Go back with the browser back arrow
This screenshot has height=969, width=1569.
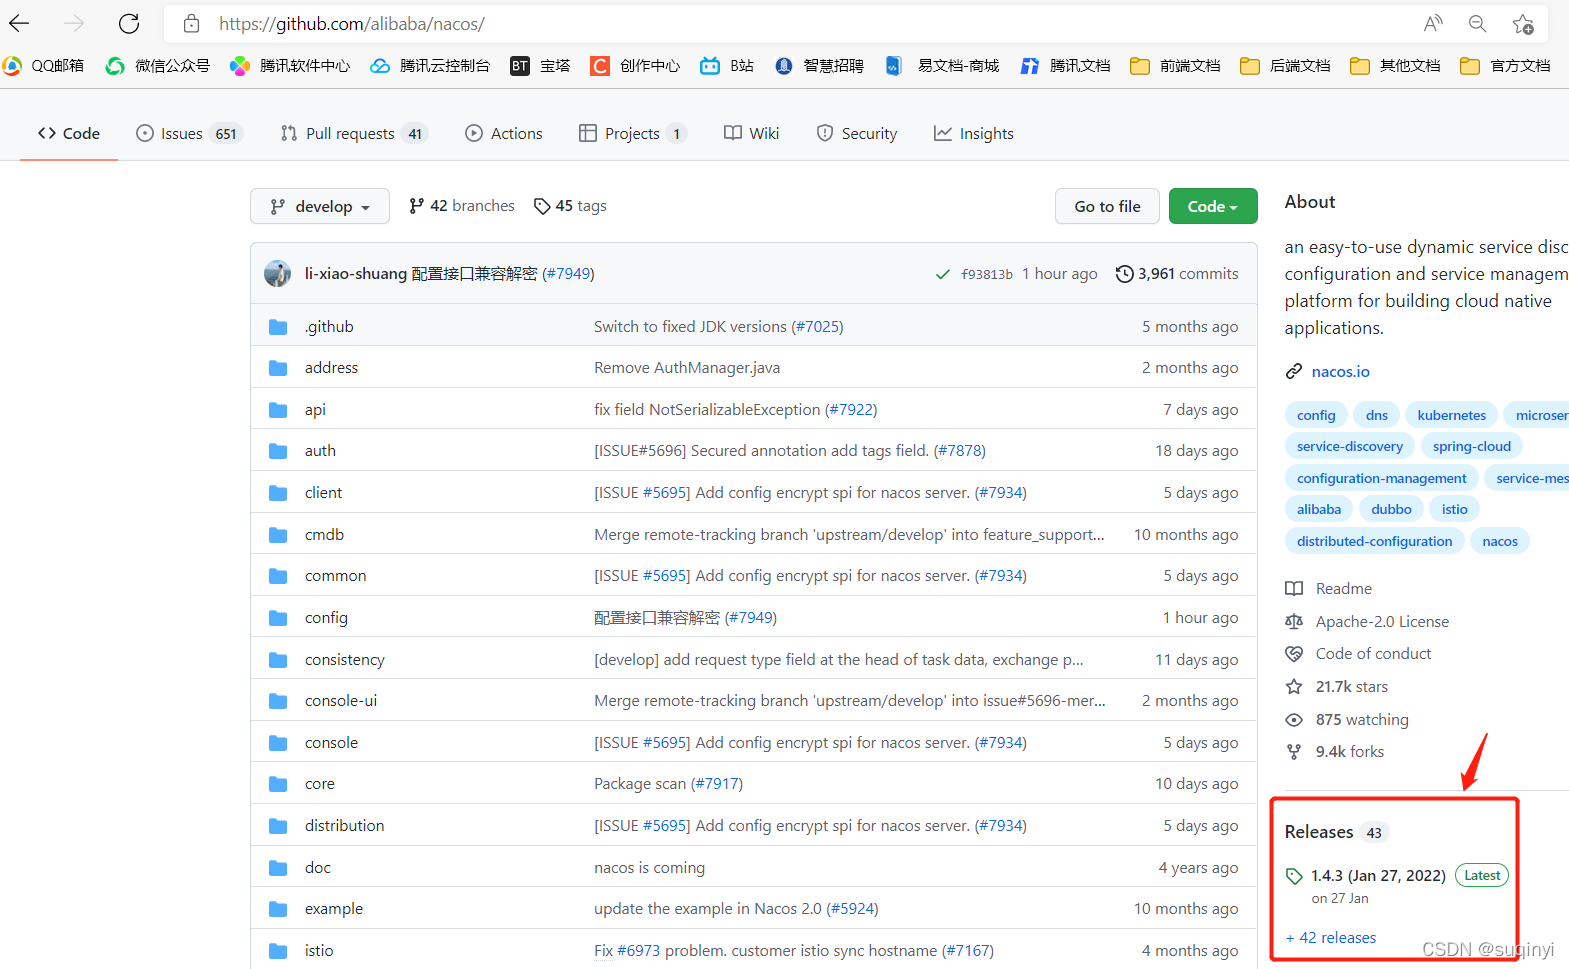(19, 23)
